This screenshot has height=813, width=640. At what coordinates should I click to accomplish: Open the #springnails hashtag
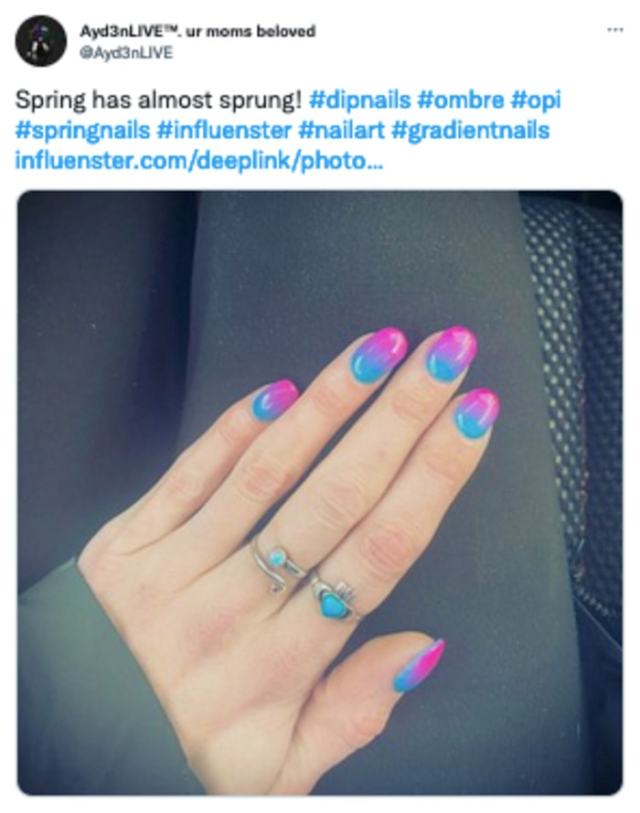82,130
